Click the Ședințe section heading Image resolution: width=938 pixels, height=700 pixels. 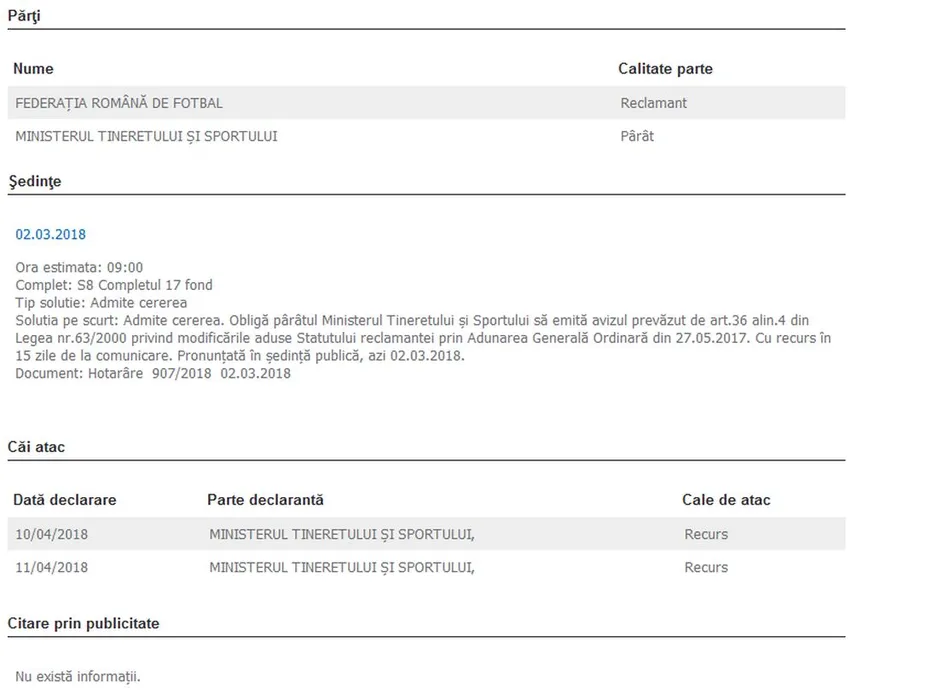pos(34,182)
